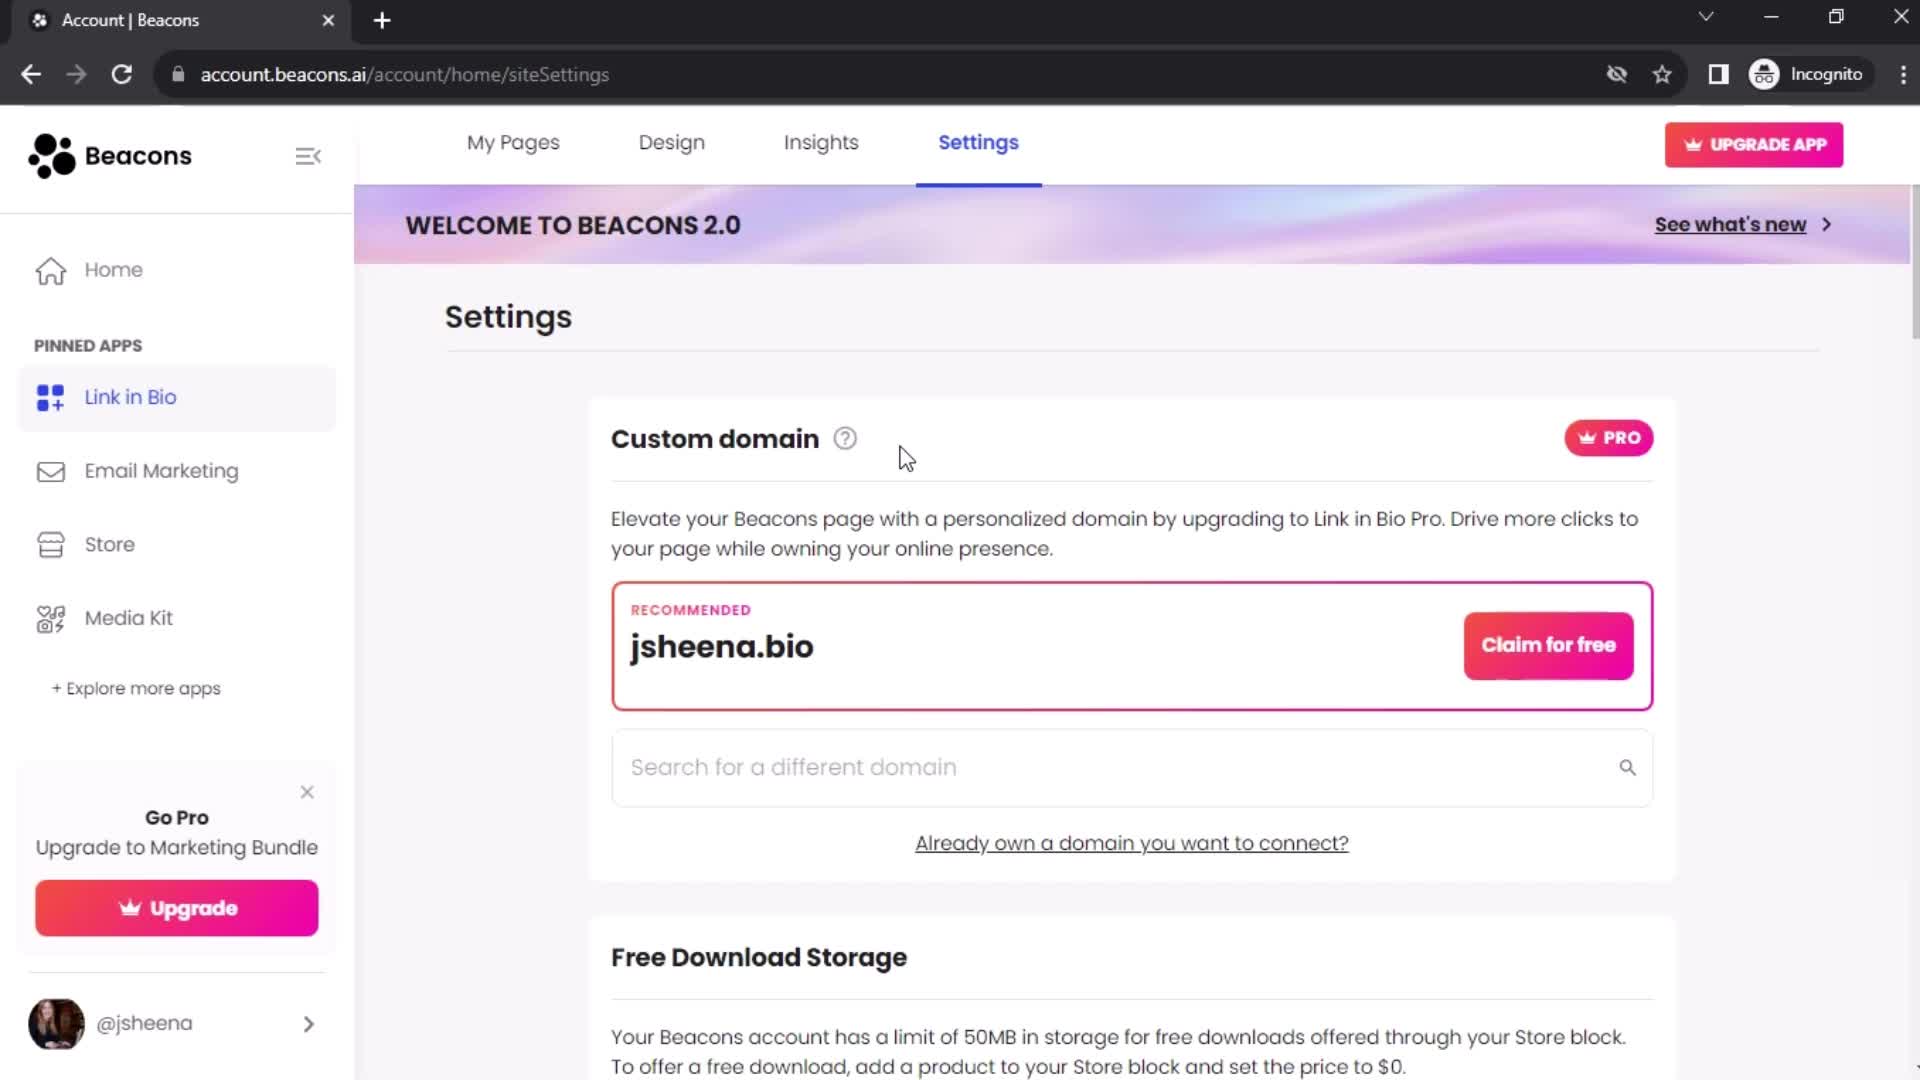
Task: Click the PINNED APPS label
Action: pyautogui.click(x=88, y=346)
